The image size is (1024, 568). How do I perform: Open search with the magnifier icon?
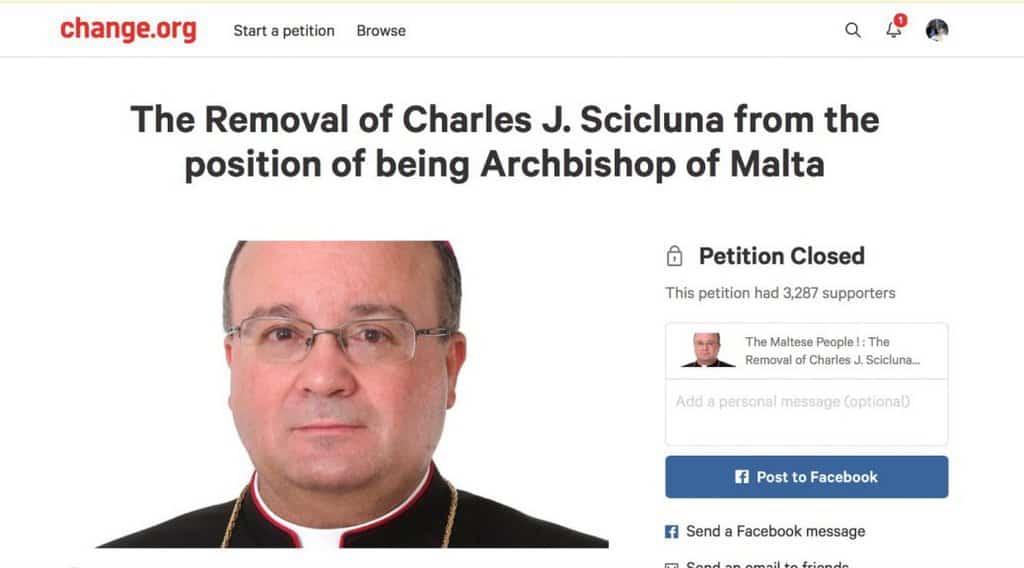pyautogui.click(x=853, y=30)
